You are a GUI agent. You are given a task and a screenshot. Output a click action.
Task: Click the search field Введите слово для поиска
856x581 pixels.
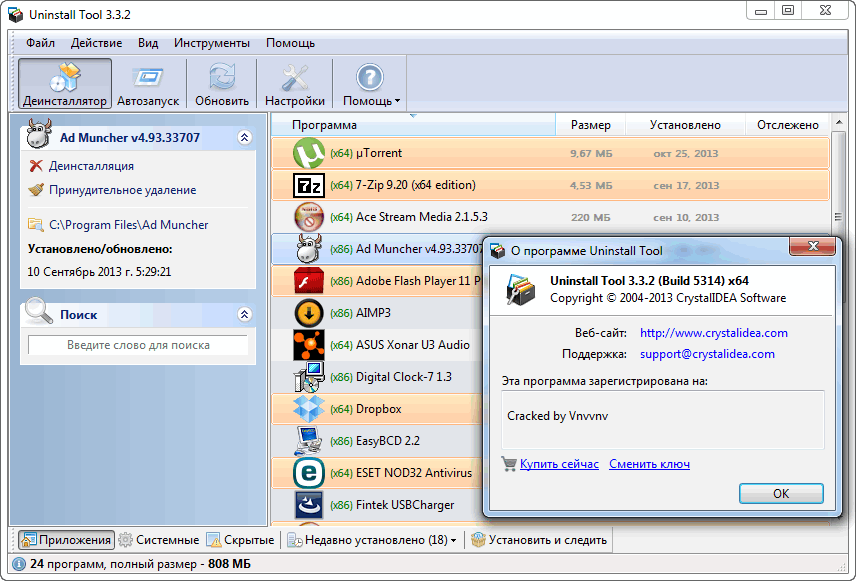point(138,345)
